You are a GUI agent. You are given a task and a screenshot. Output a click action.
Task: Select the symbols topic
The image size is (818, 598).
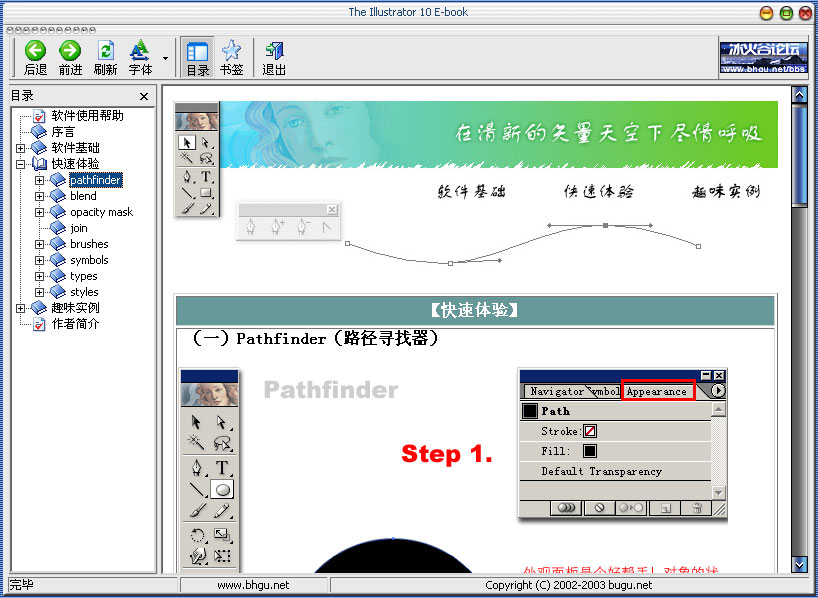[x=89, y=260]
